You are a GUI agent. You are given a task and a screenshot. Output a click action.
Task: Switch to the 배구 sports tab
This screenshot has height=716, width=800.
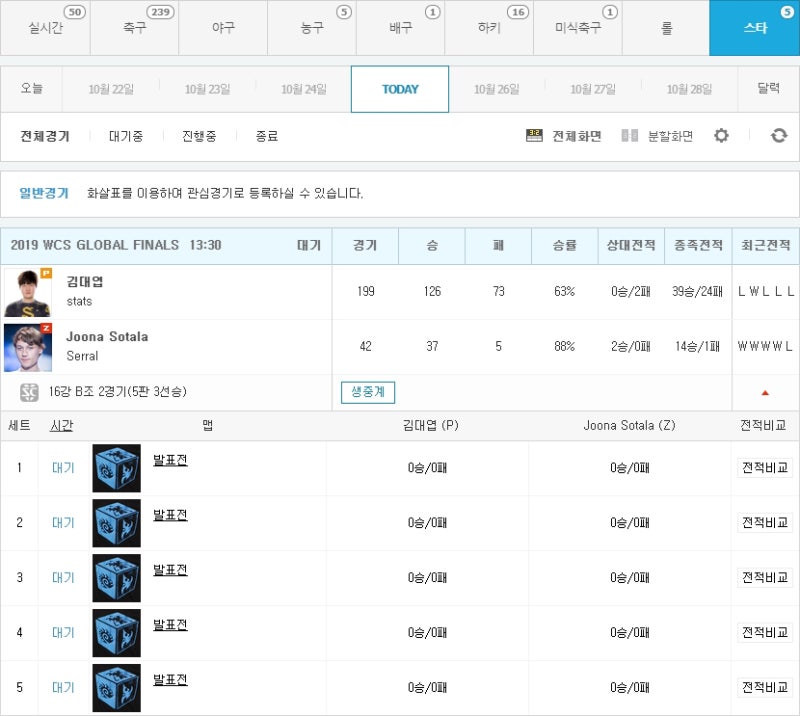pos(401,28)
